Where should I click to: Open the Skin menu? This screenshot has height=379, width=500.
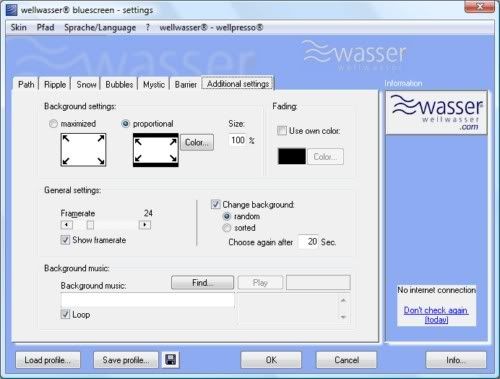pos(18,27)
